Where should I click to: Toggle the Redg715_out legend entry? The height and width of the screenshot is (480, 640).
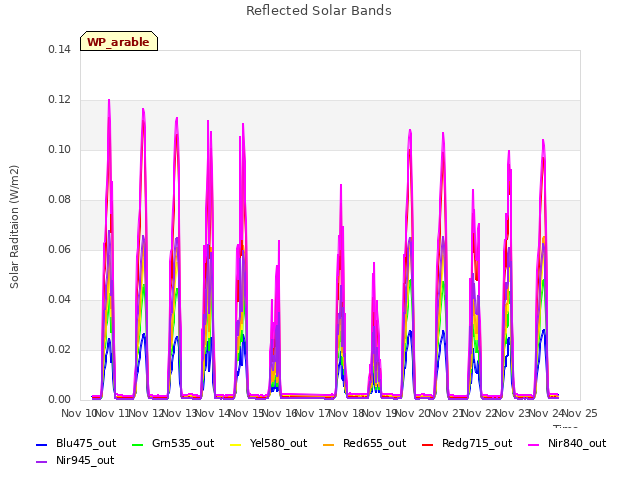point(467,444)
